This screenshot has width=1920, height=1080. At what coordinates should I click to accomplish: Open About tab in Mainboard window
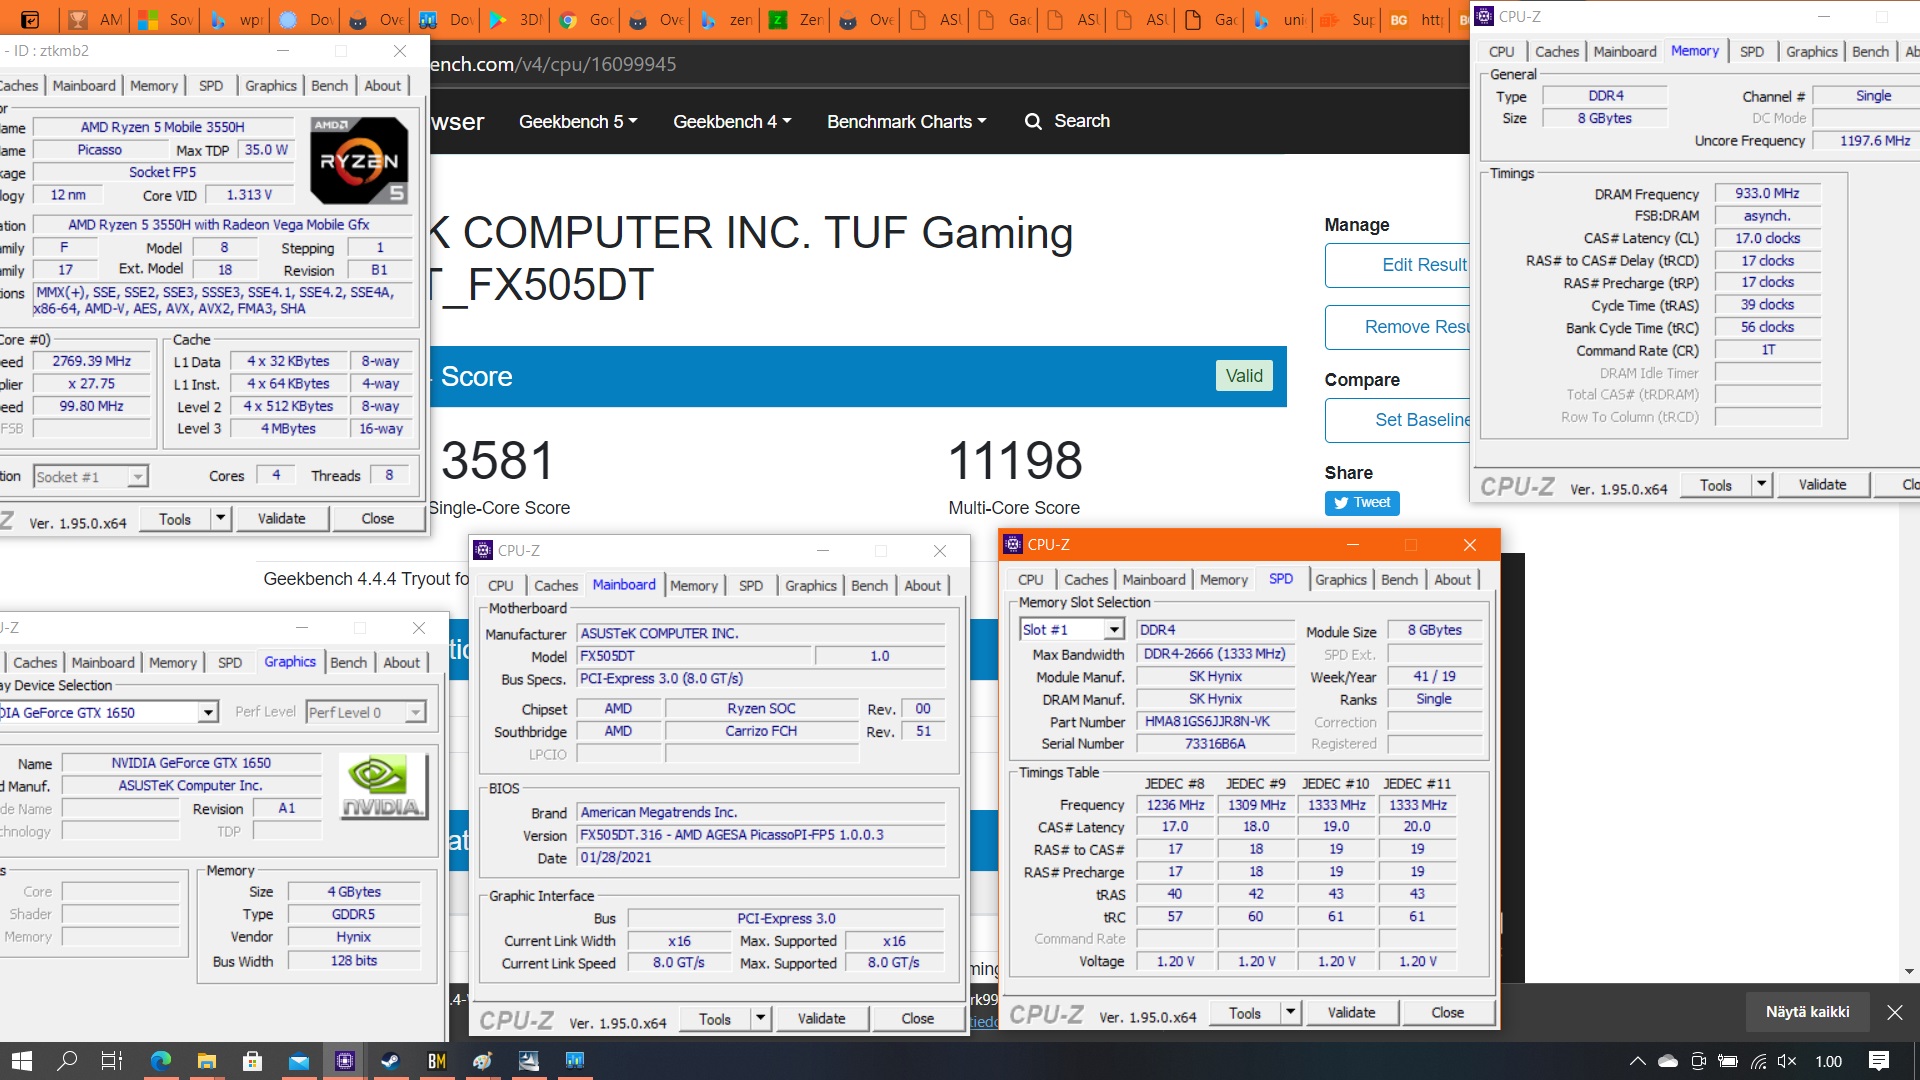[922, 586]
